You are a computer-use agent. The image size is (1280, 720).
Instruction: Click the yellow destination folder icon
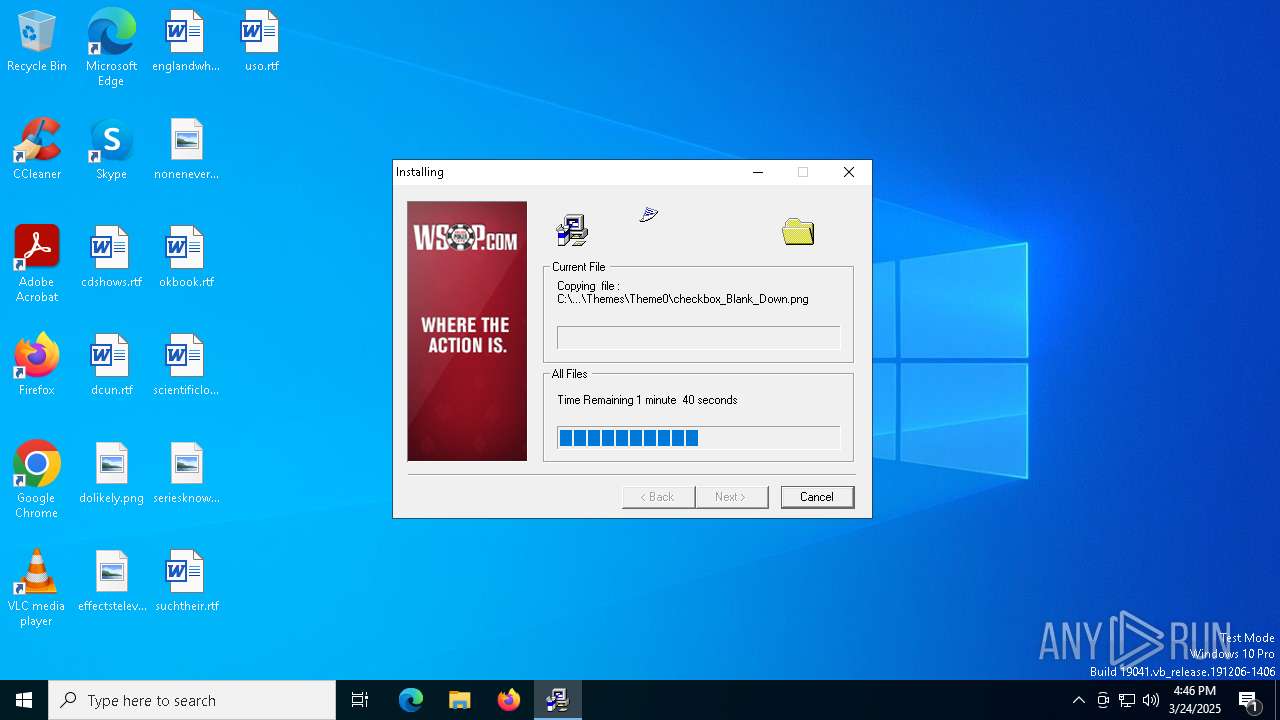(x=798, y=232)
